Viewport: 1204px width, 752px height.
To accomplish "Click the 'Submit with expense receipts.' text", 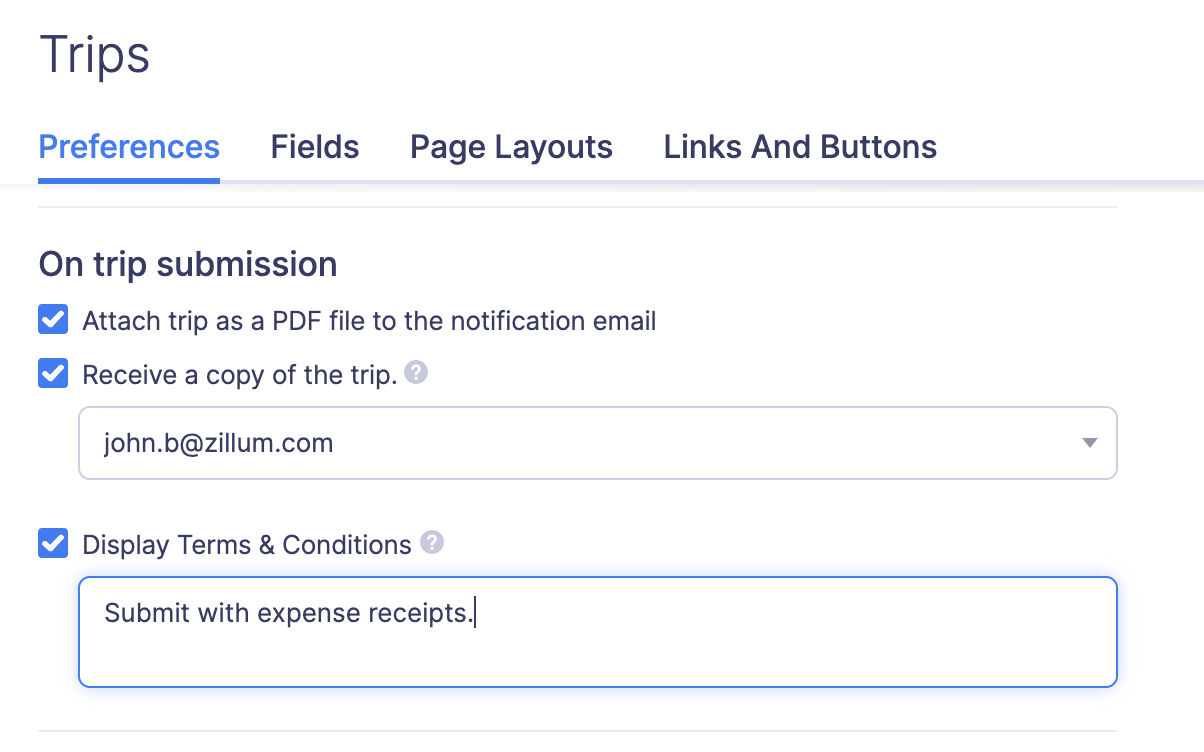I will pyautogui.click(x=288, y=613).
